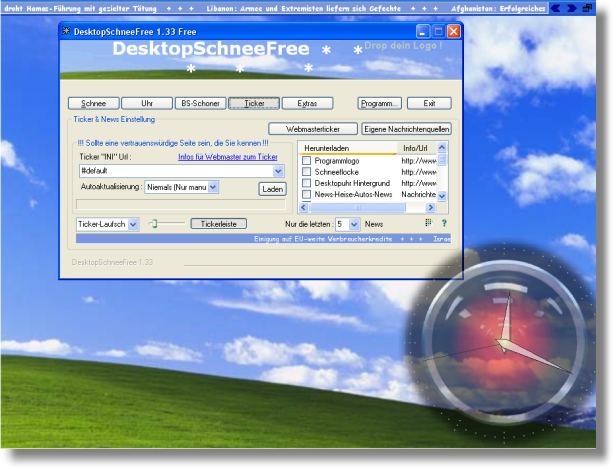Open the Ticker-Laufschrift dropdown
This screenshot has height=469, width=616.
click(x=133, y=225)
